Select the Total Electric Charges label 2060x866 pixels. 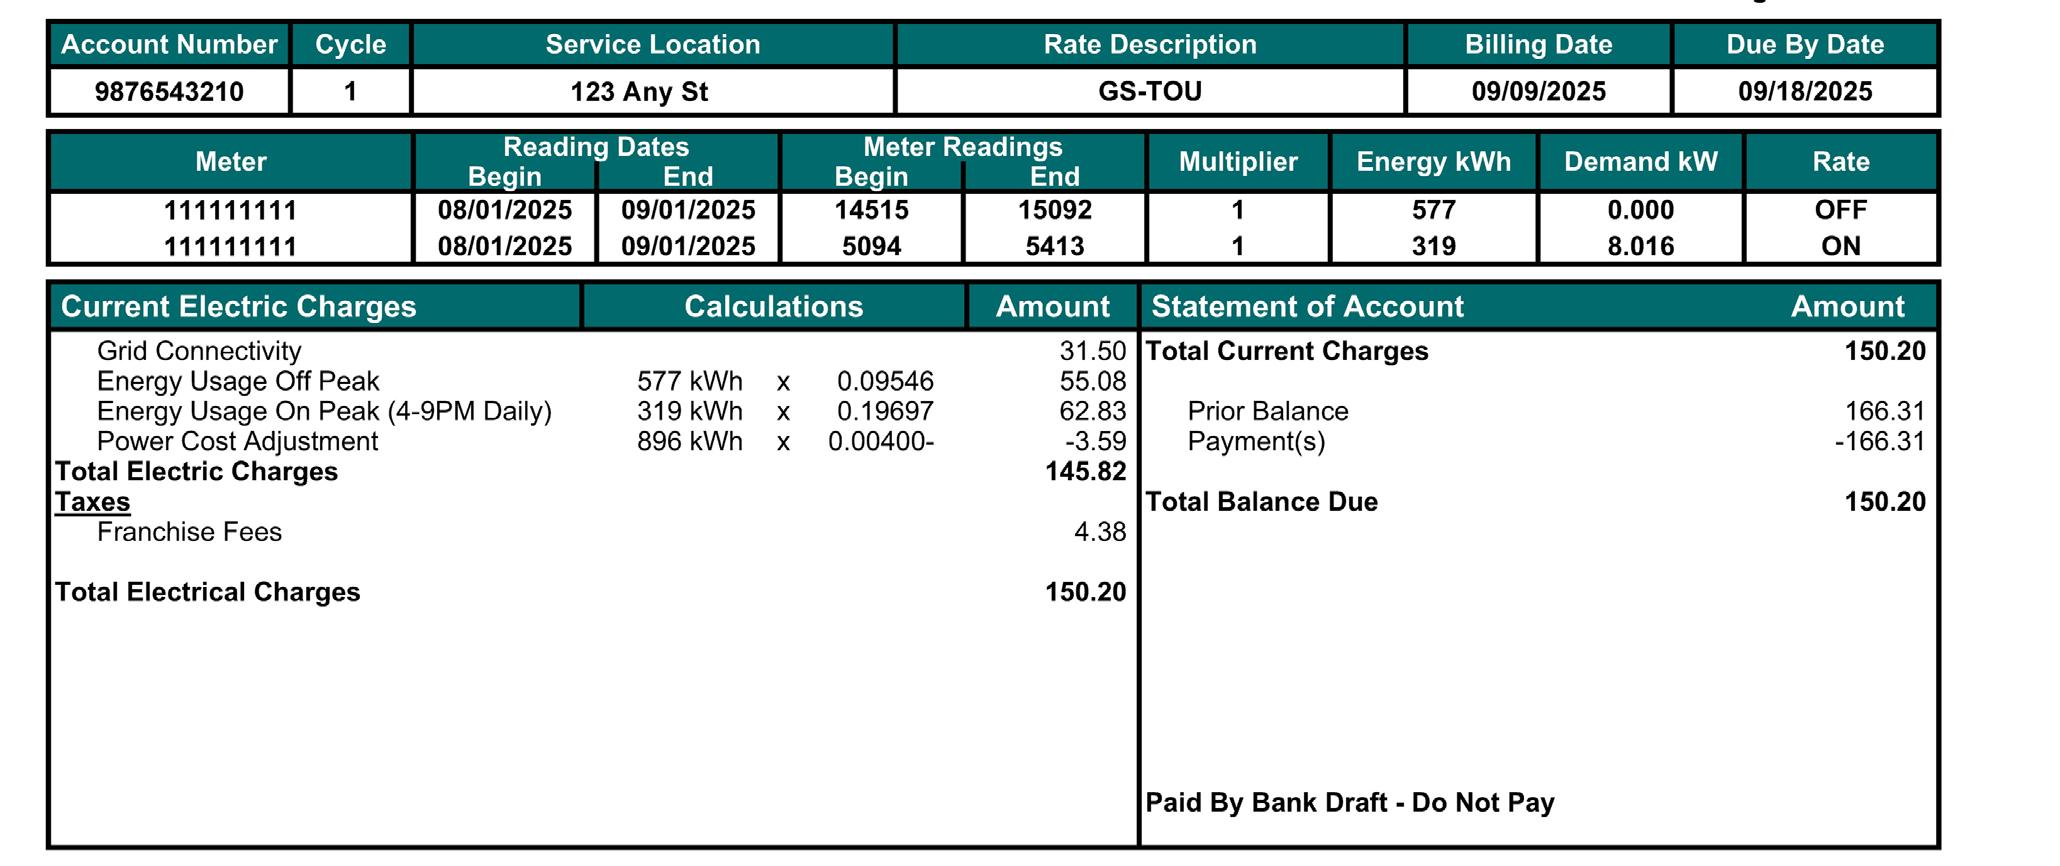[196, 471]
